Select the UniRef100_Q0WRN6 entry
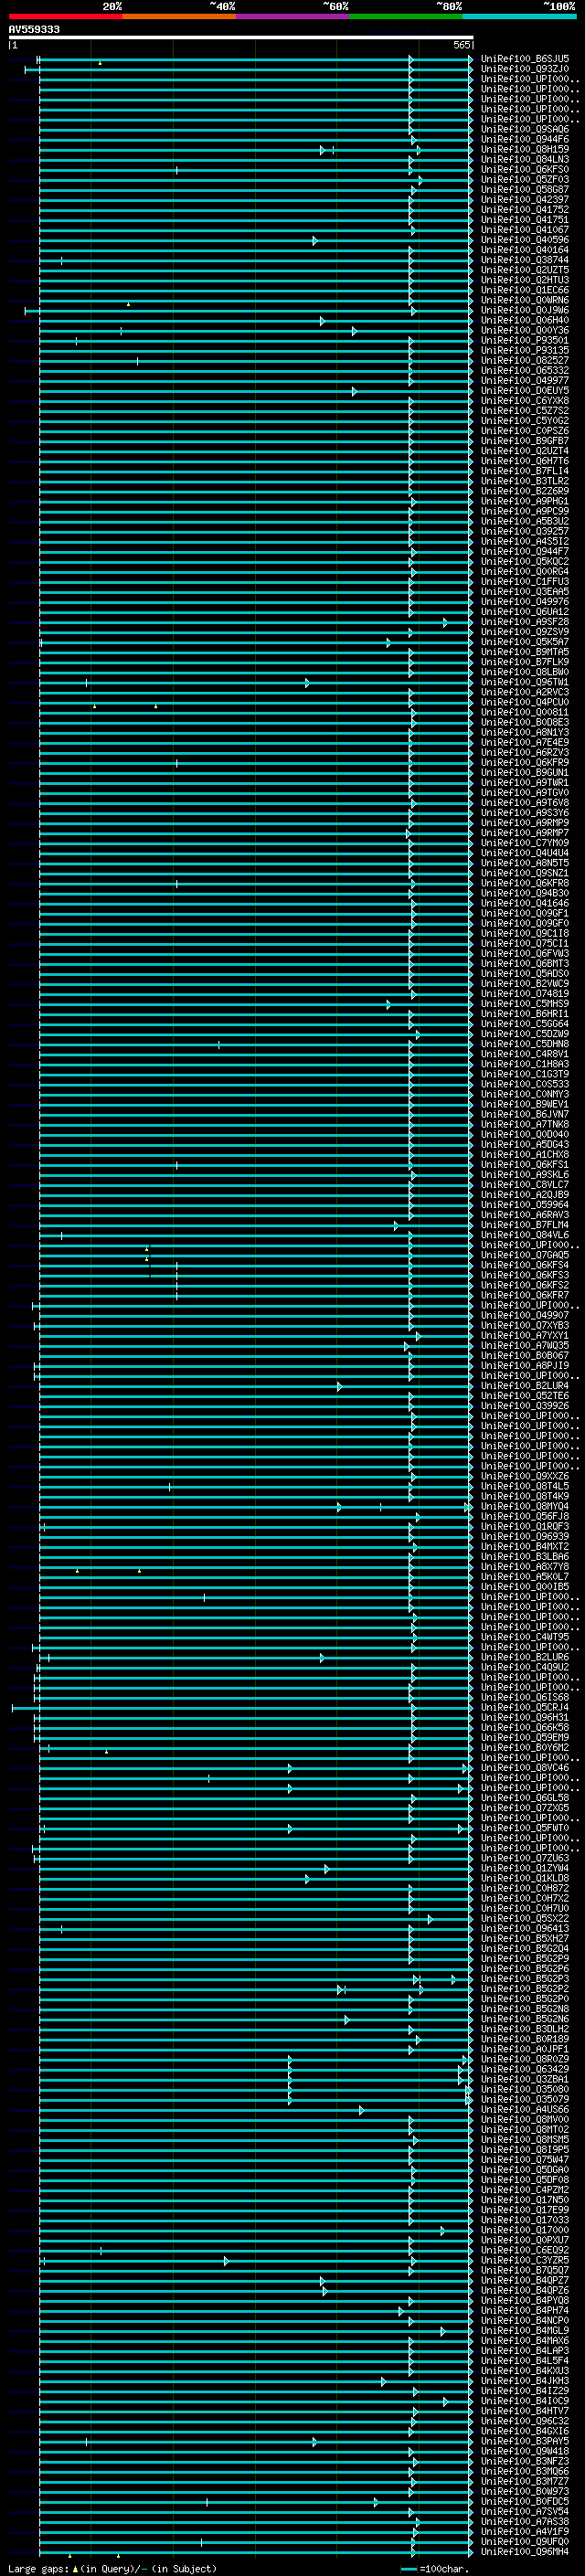The image size is (585, 2576). tap(525, 300)
